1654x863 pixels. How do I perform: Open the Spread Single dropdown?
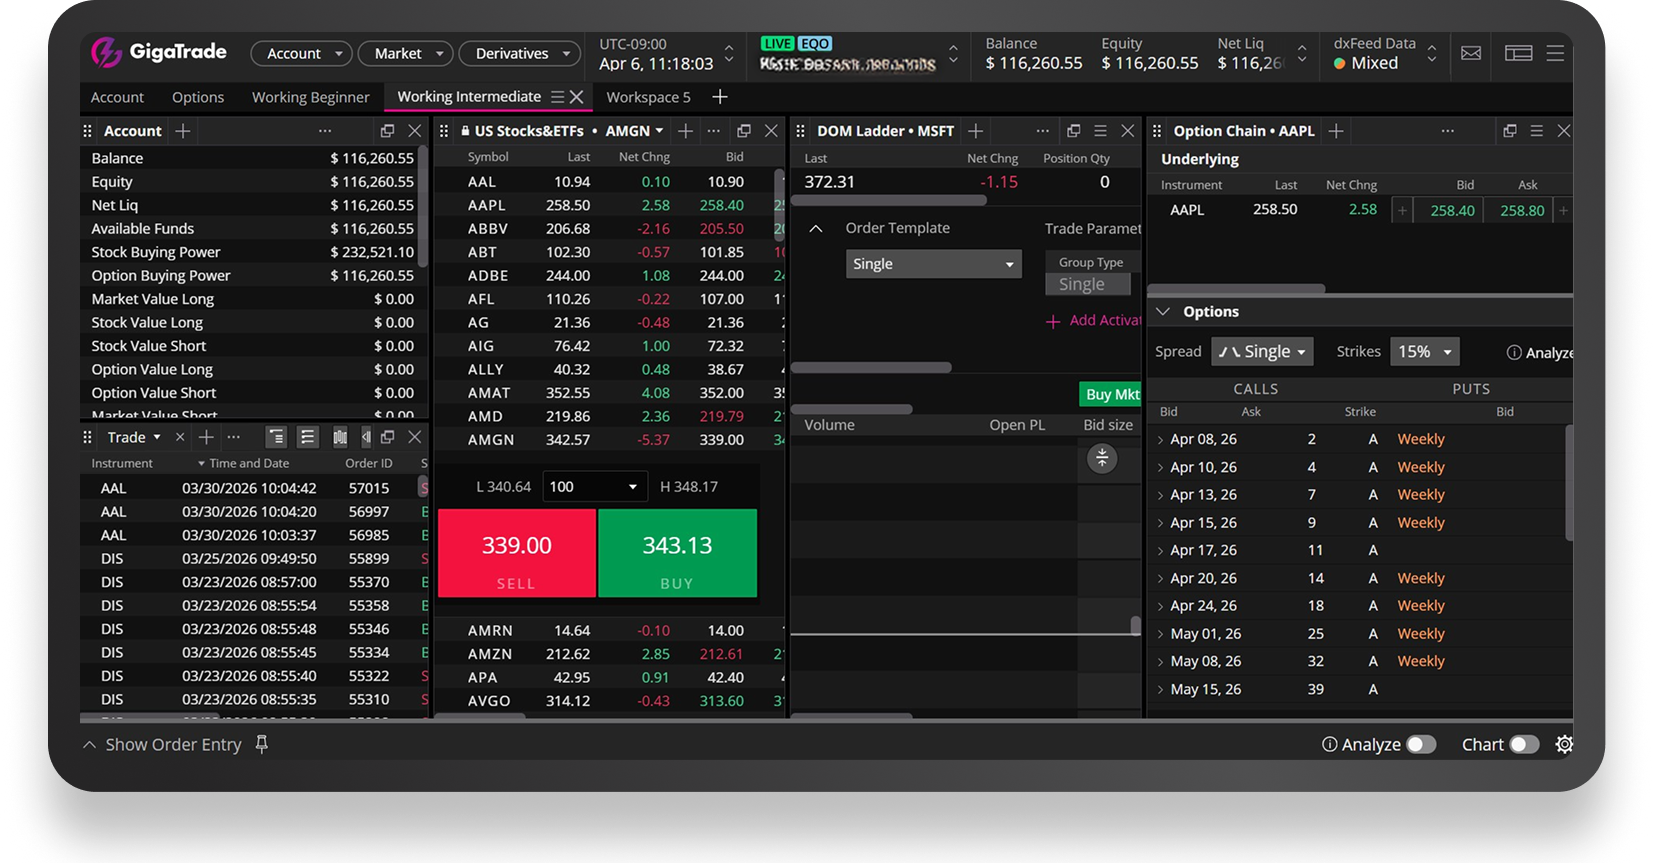1262,352
